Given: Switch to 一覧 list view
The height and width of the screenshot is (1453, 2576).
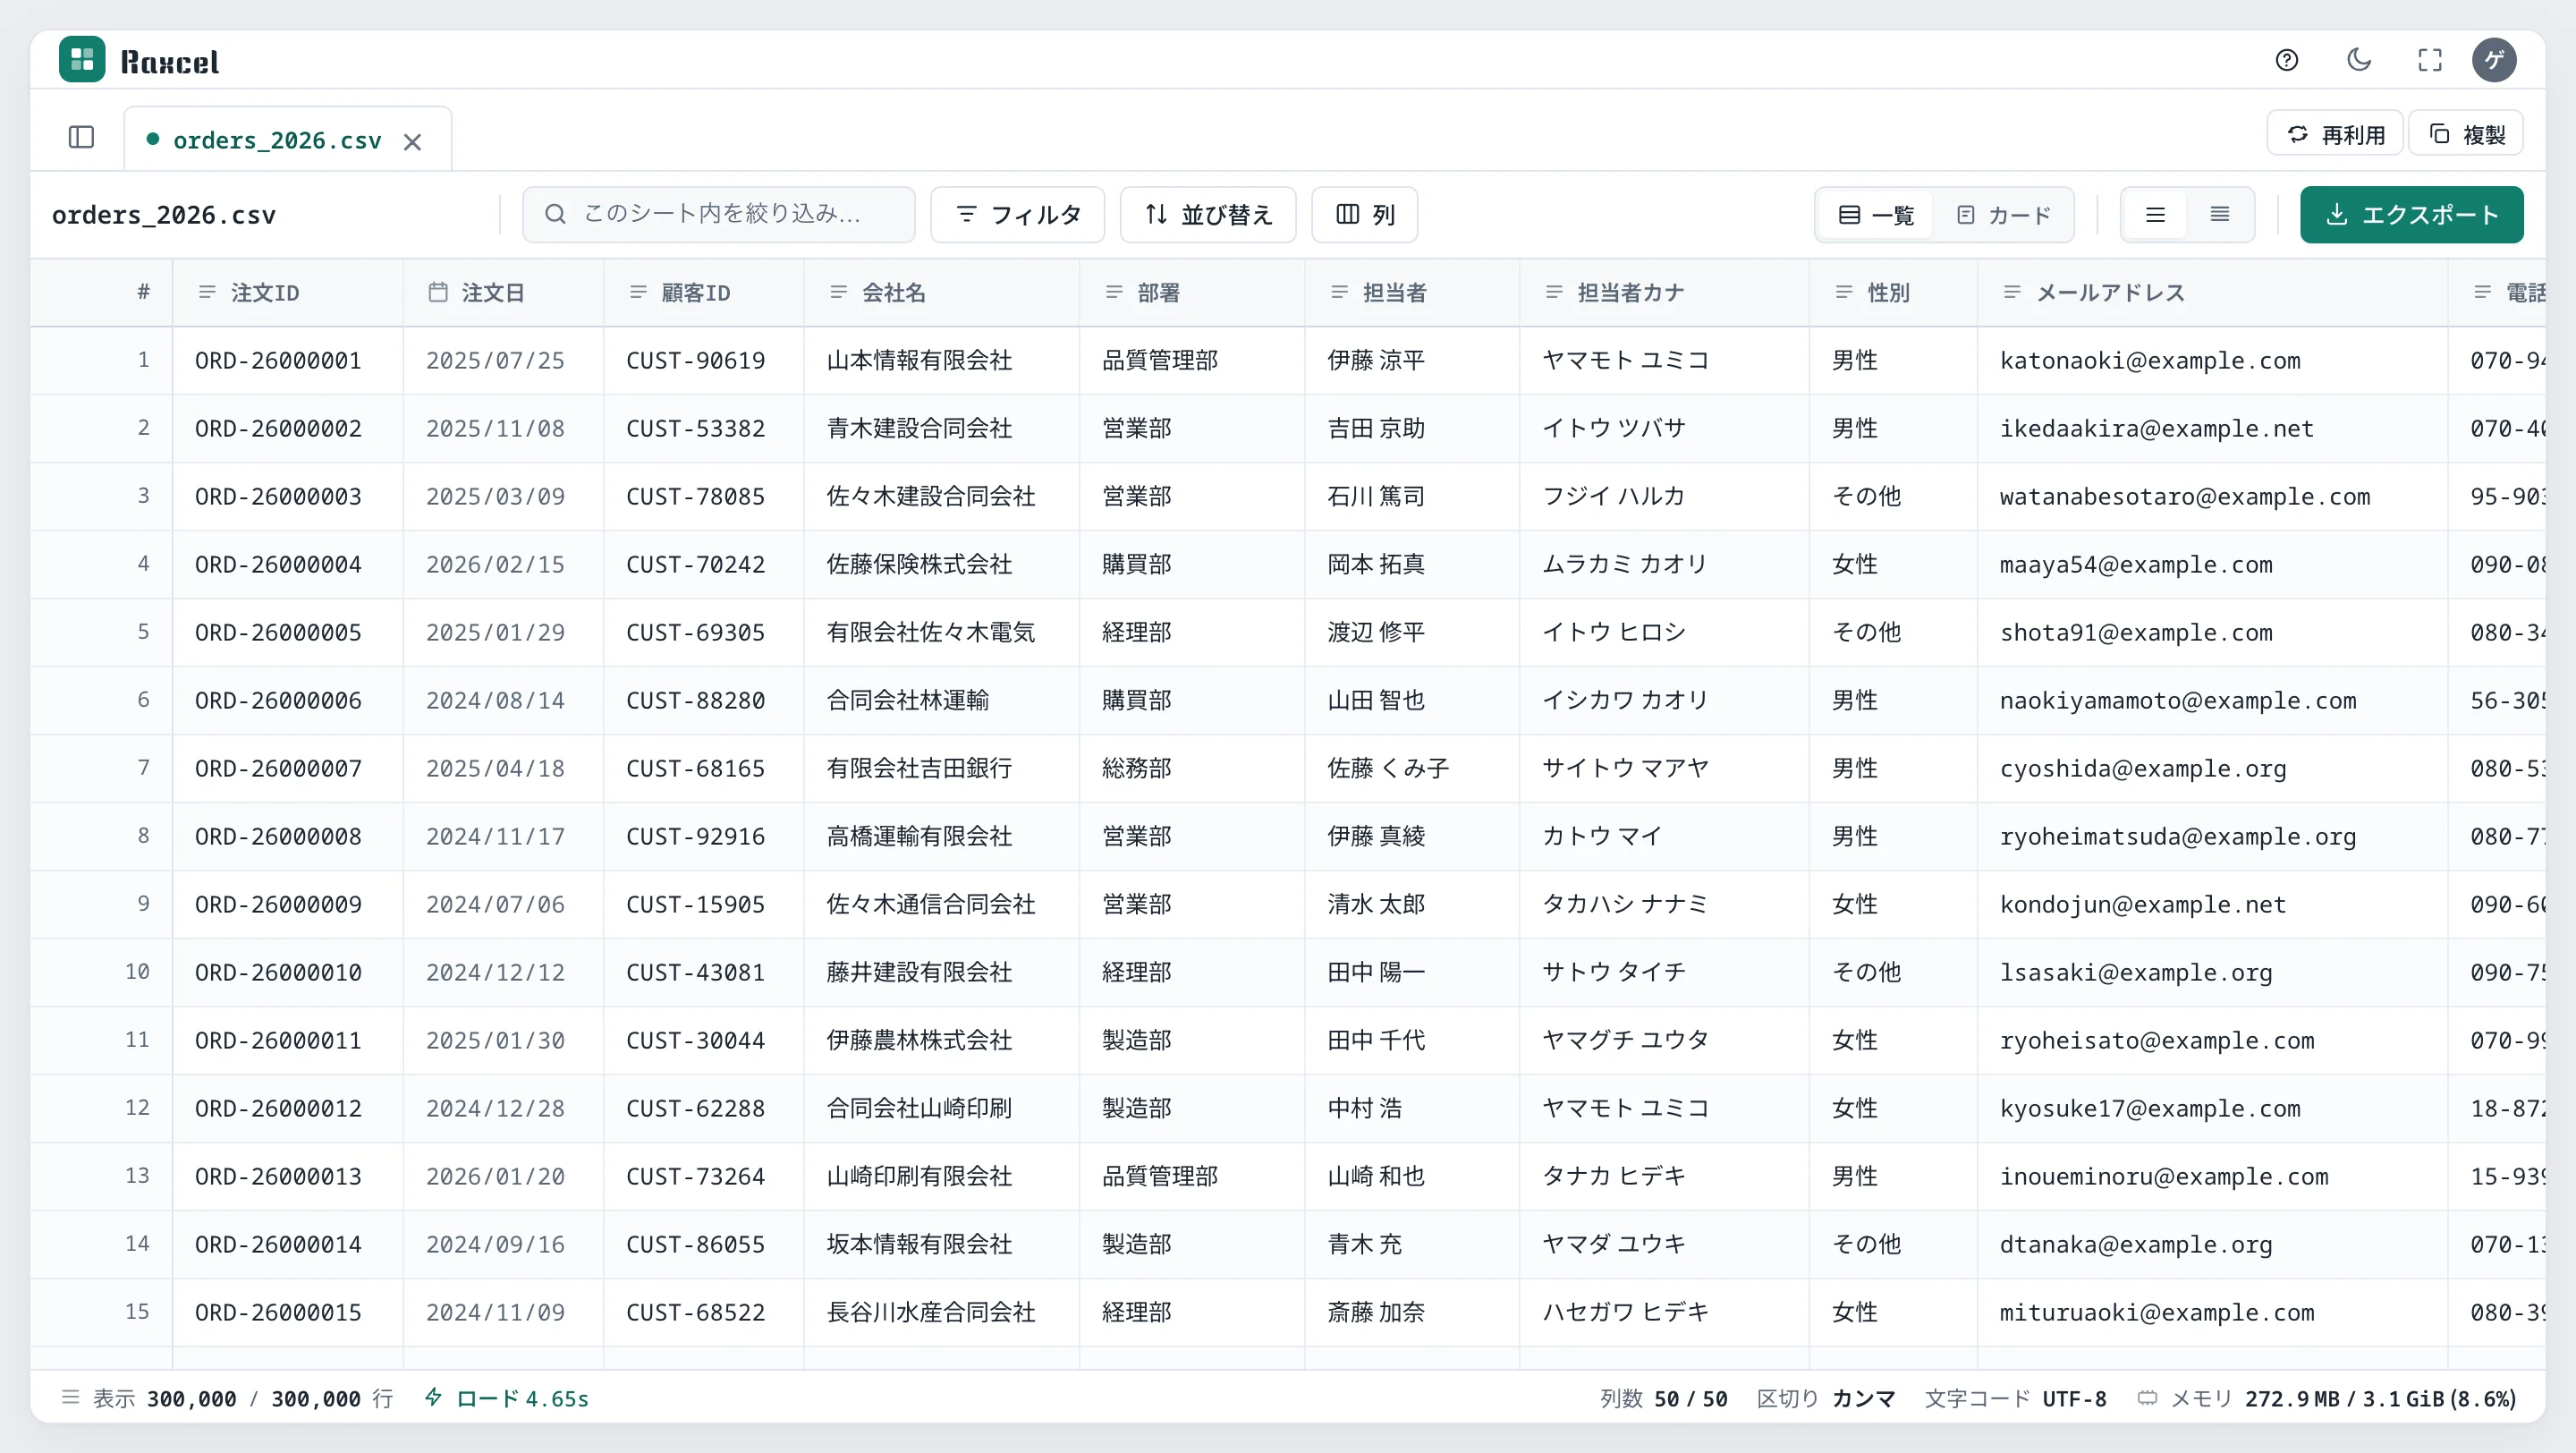Looking at the screenshot, I should 1876,215.
